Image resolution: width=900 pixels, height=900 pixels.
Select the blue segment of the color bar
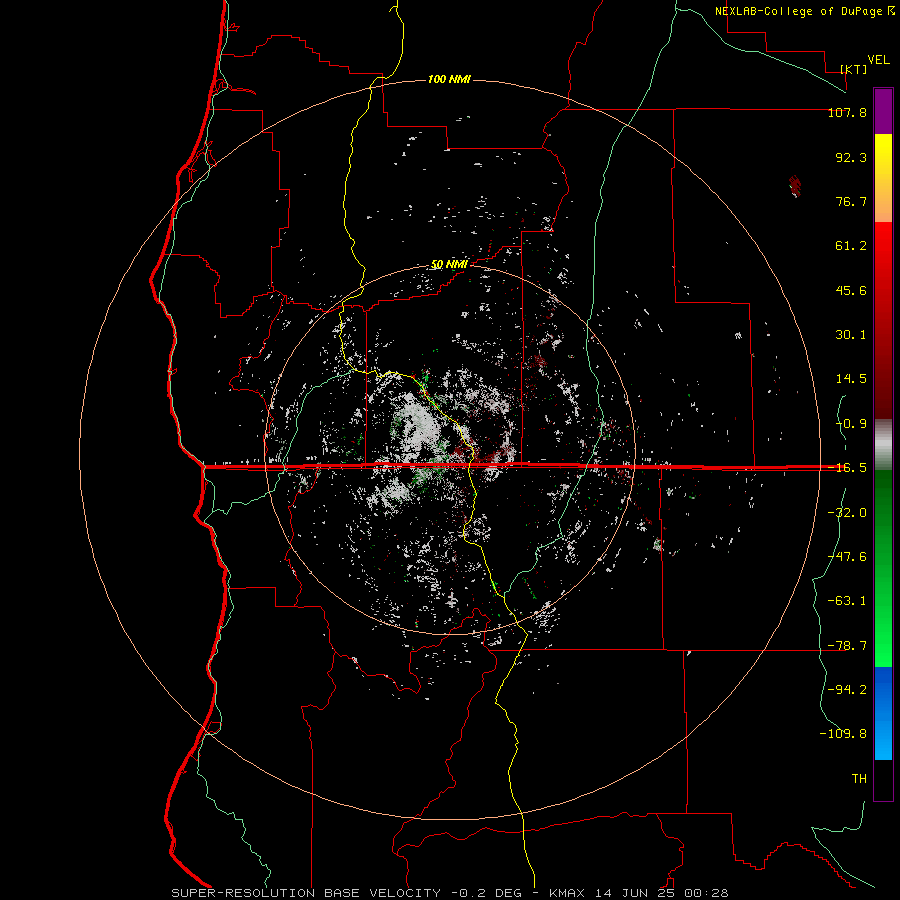(x=883, y=713)
